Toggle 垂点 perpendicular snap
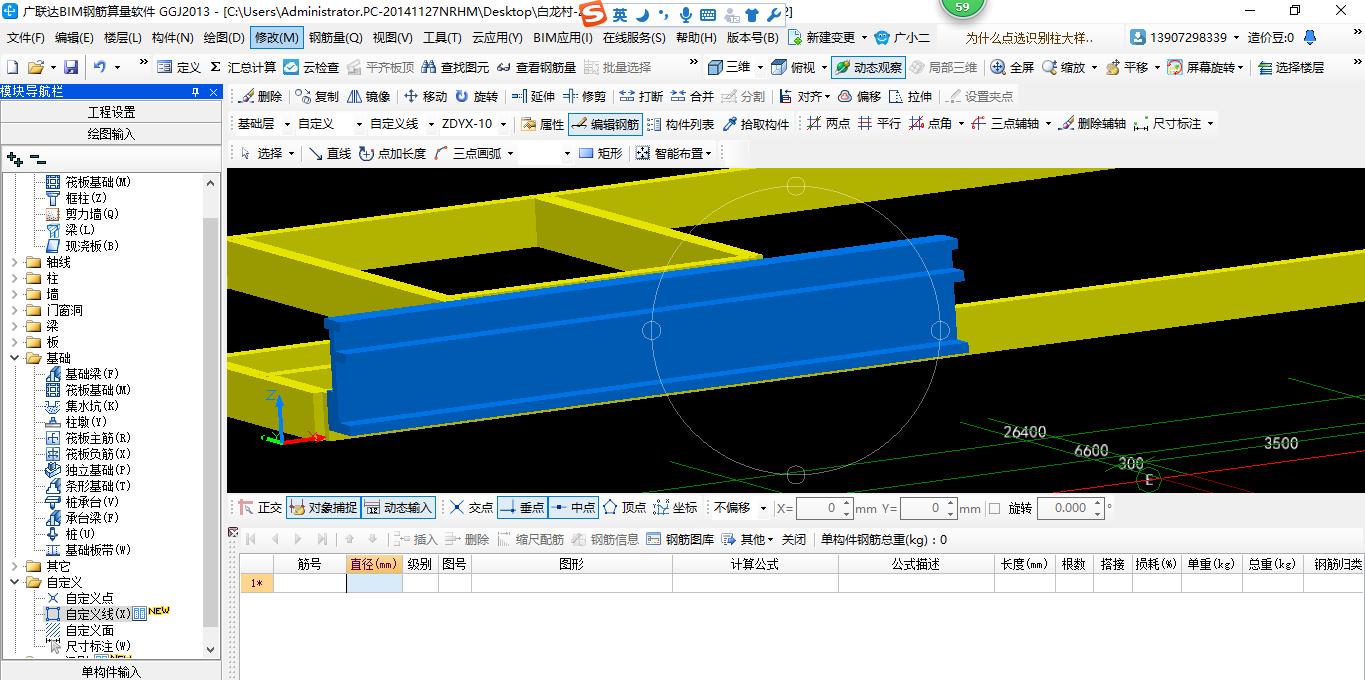The width and height of the screenshot is (1365, 680). (522, 508)
